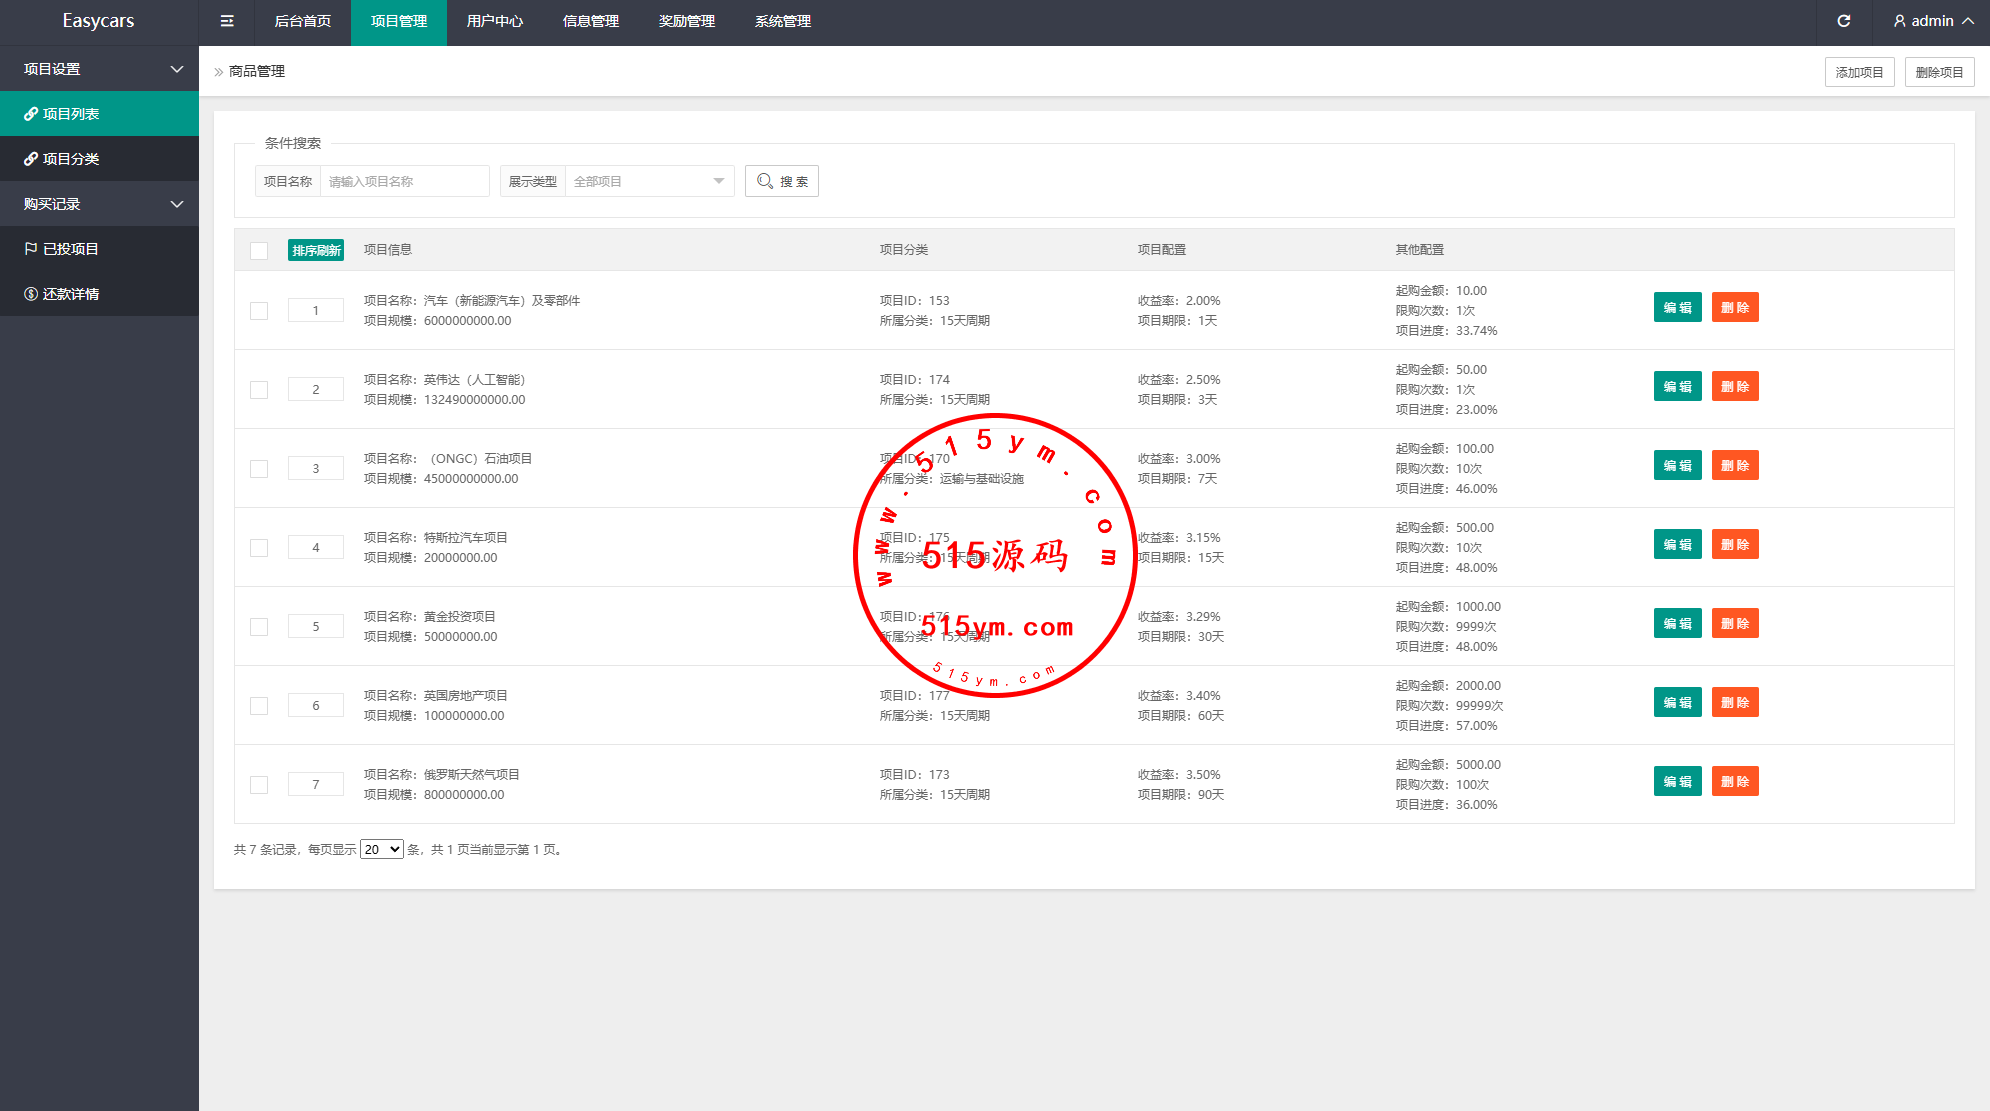Open the 奖励管理 top menu
This screenshot has height=1111, width=1990.
[686, 21]
